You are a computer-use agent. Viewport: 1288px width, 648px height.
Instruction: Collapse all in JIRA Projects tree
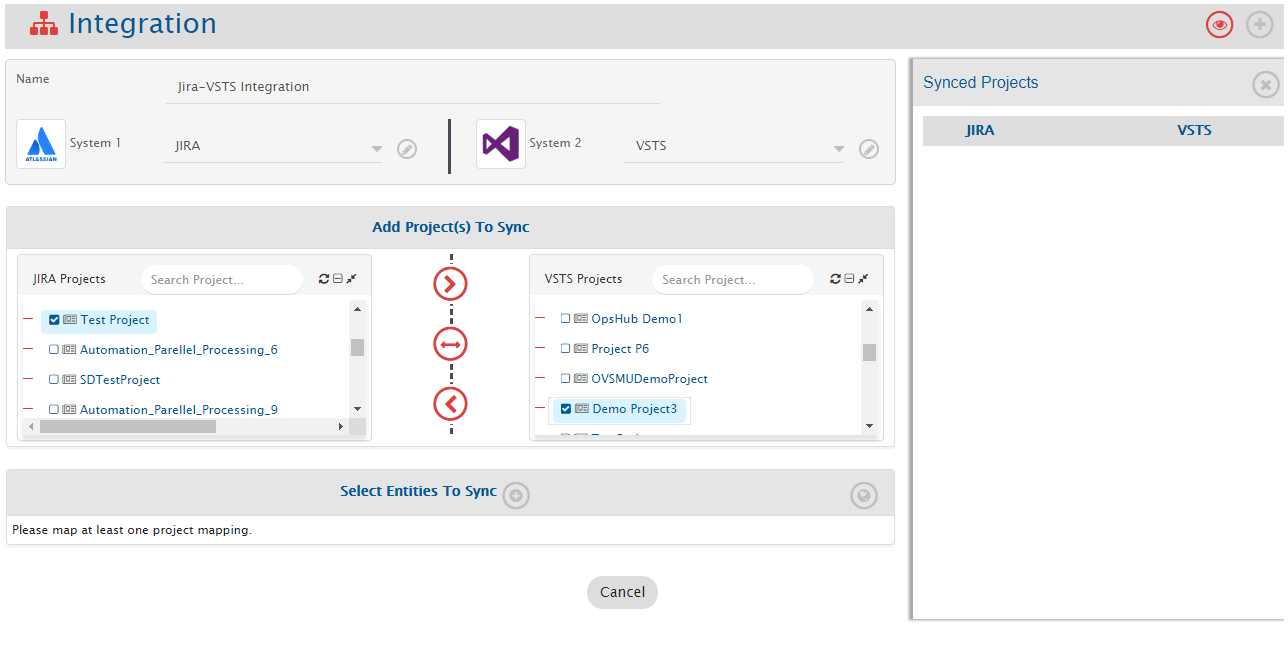pyautogui.click(x=338, y=279)
